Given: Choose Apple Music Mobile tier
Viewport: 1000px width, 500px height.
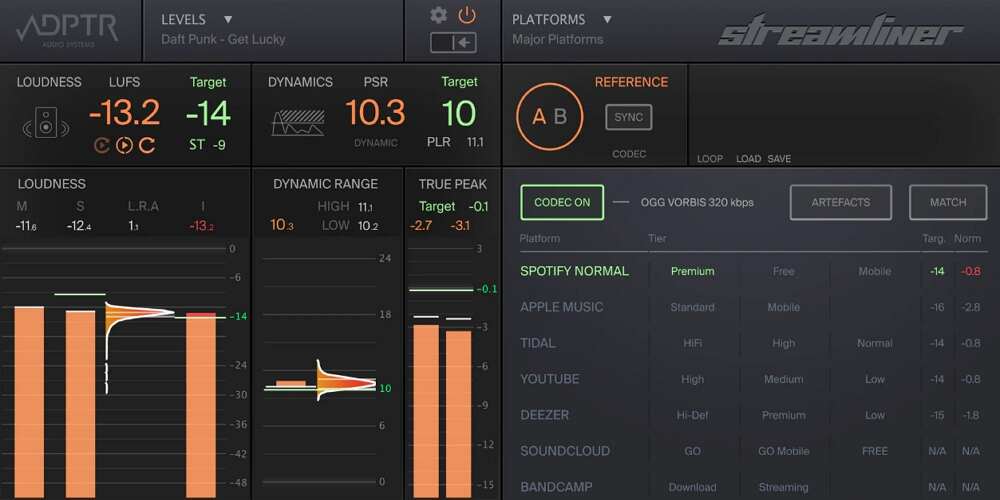Looking at the screenshot, I should pyautogui.click(x=783, y=307).
